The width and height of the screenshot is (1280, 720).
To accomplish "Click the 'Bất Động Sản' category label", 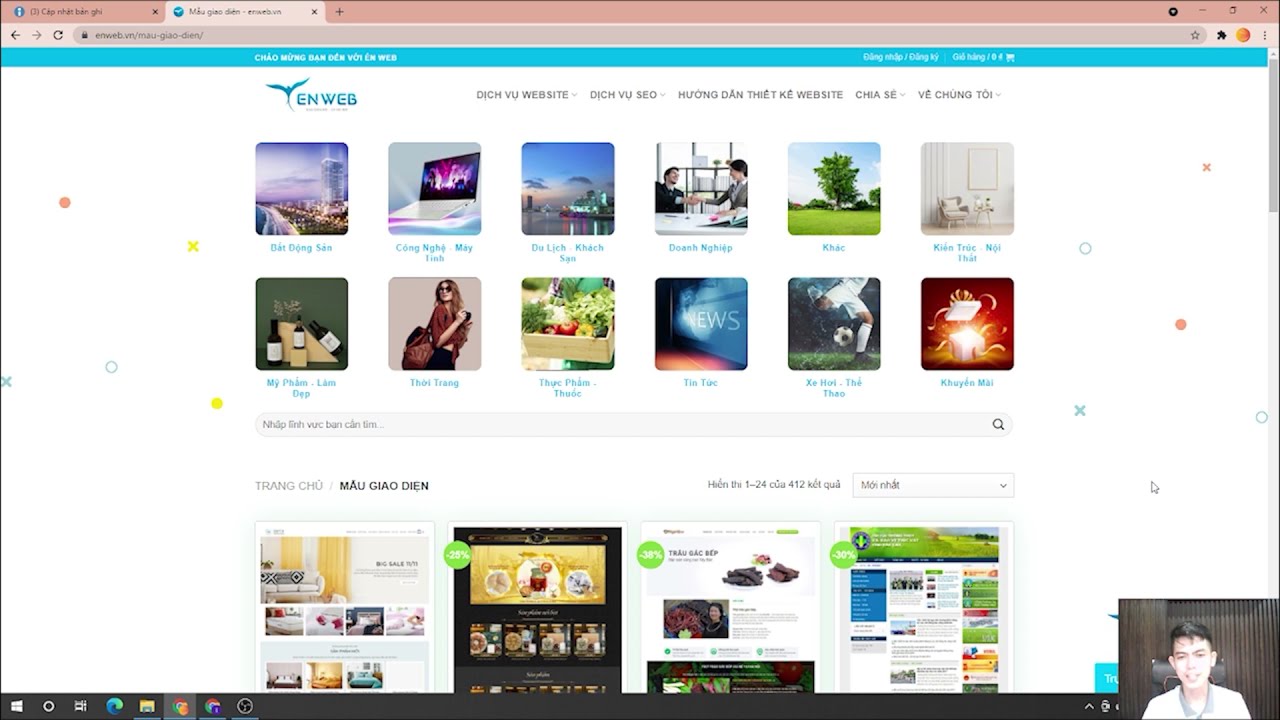I will coord(301,248).
